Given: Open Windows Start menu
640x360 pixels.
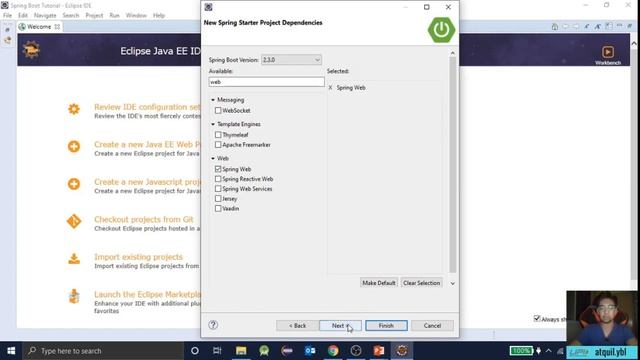Looking at the screenshot, I should tap(11, 351).
